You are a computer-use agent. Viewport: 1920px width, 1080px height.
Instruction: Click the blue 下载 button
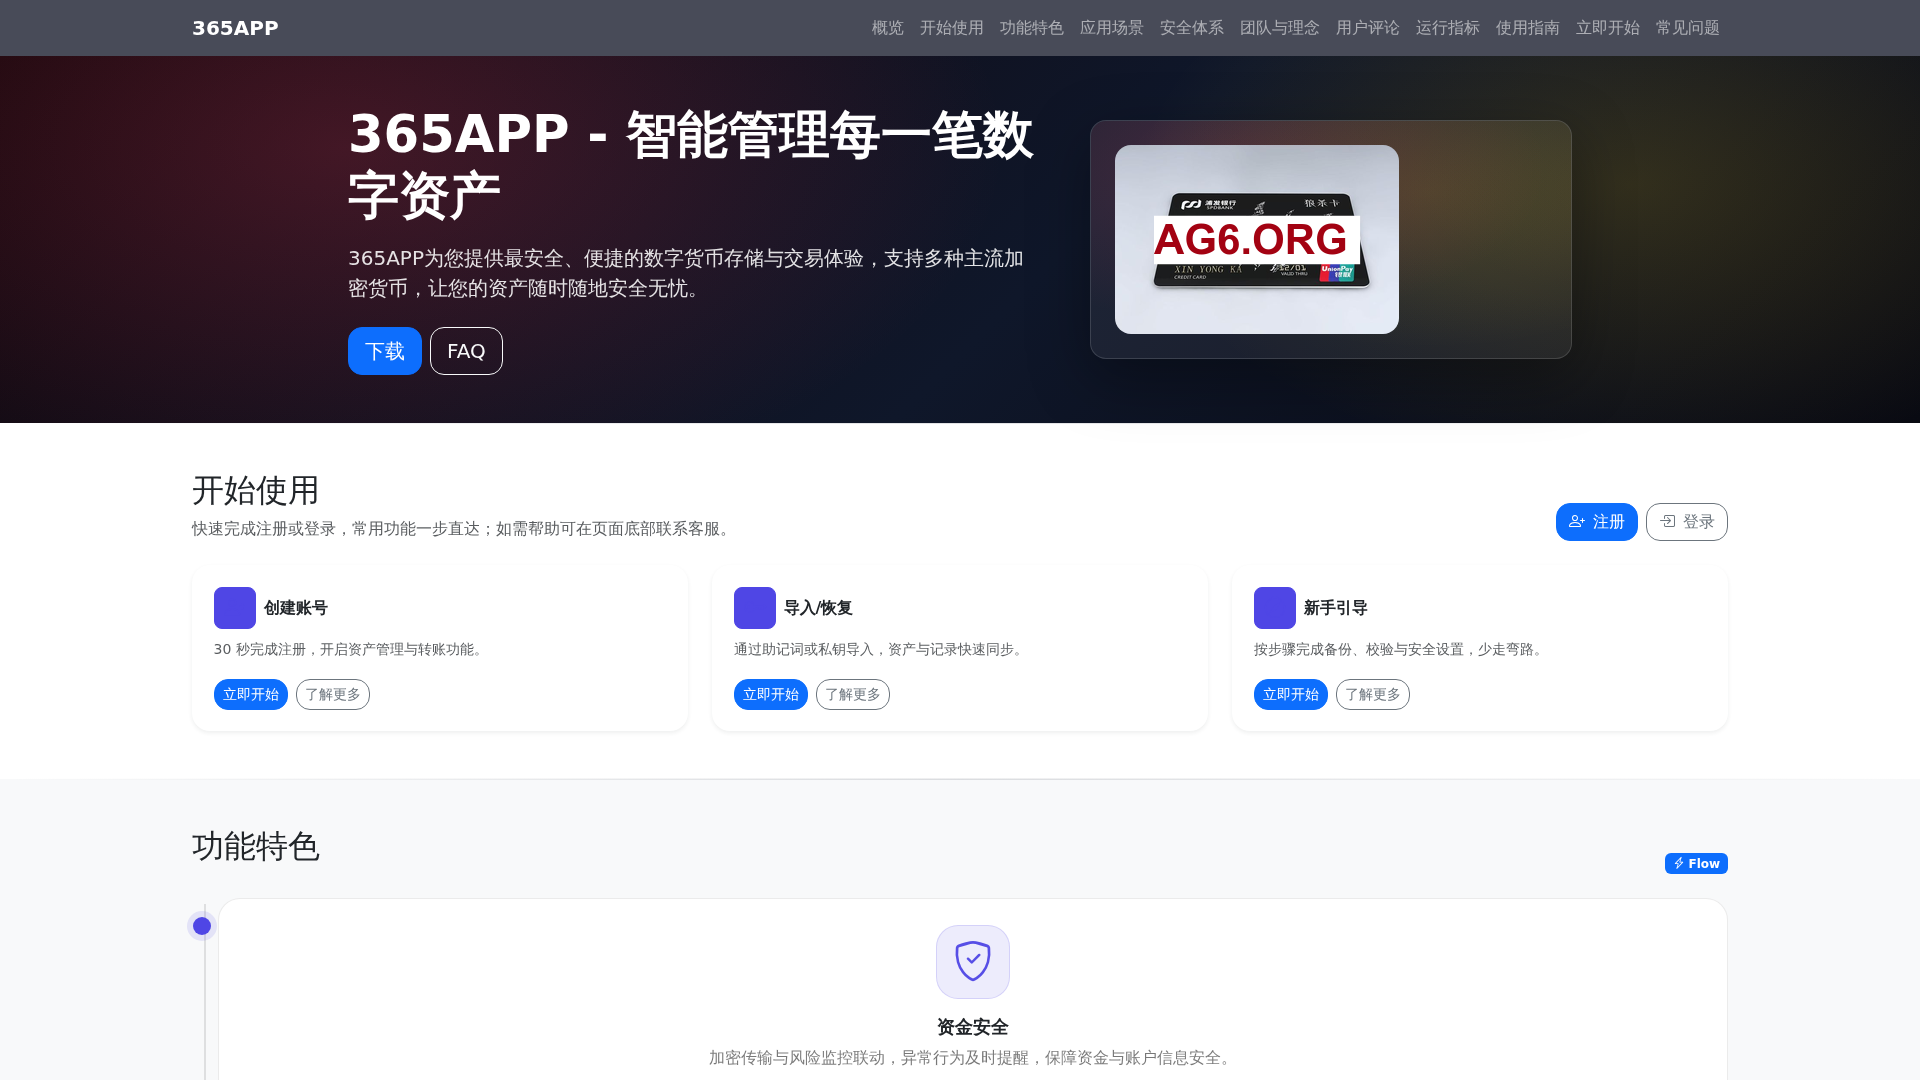click(x=385, y=351)
